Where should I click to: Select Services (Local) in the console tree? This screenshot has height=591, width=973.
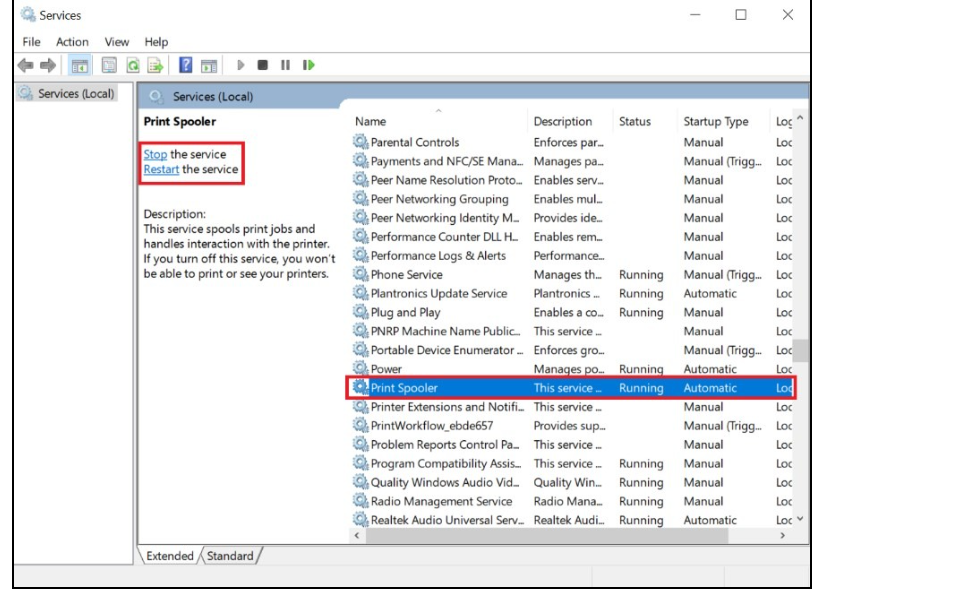[x=67, y=93]
